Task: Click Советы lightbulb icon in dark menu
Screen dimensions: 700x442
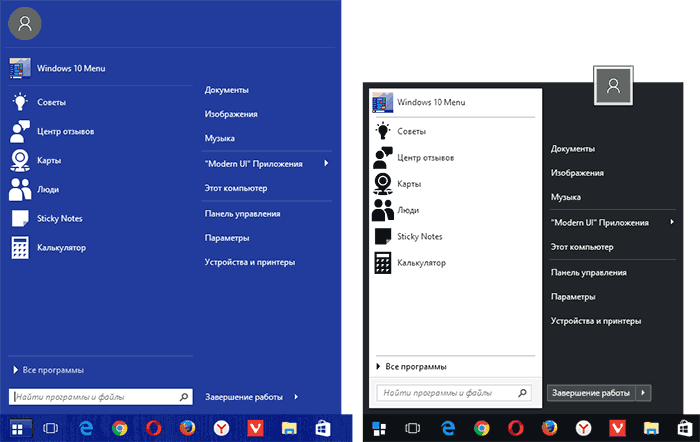Action: point(383,131)
